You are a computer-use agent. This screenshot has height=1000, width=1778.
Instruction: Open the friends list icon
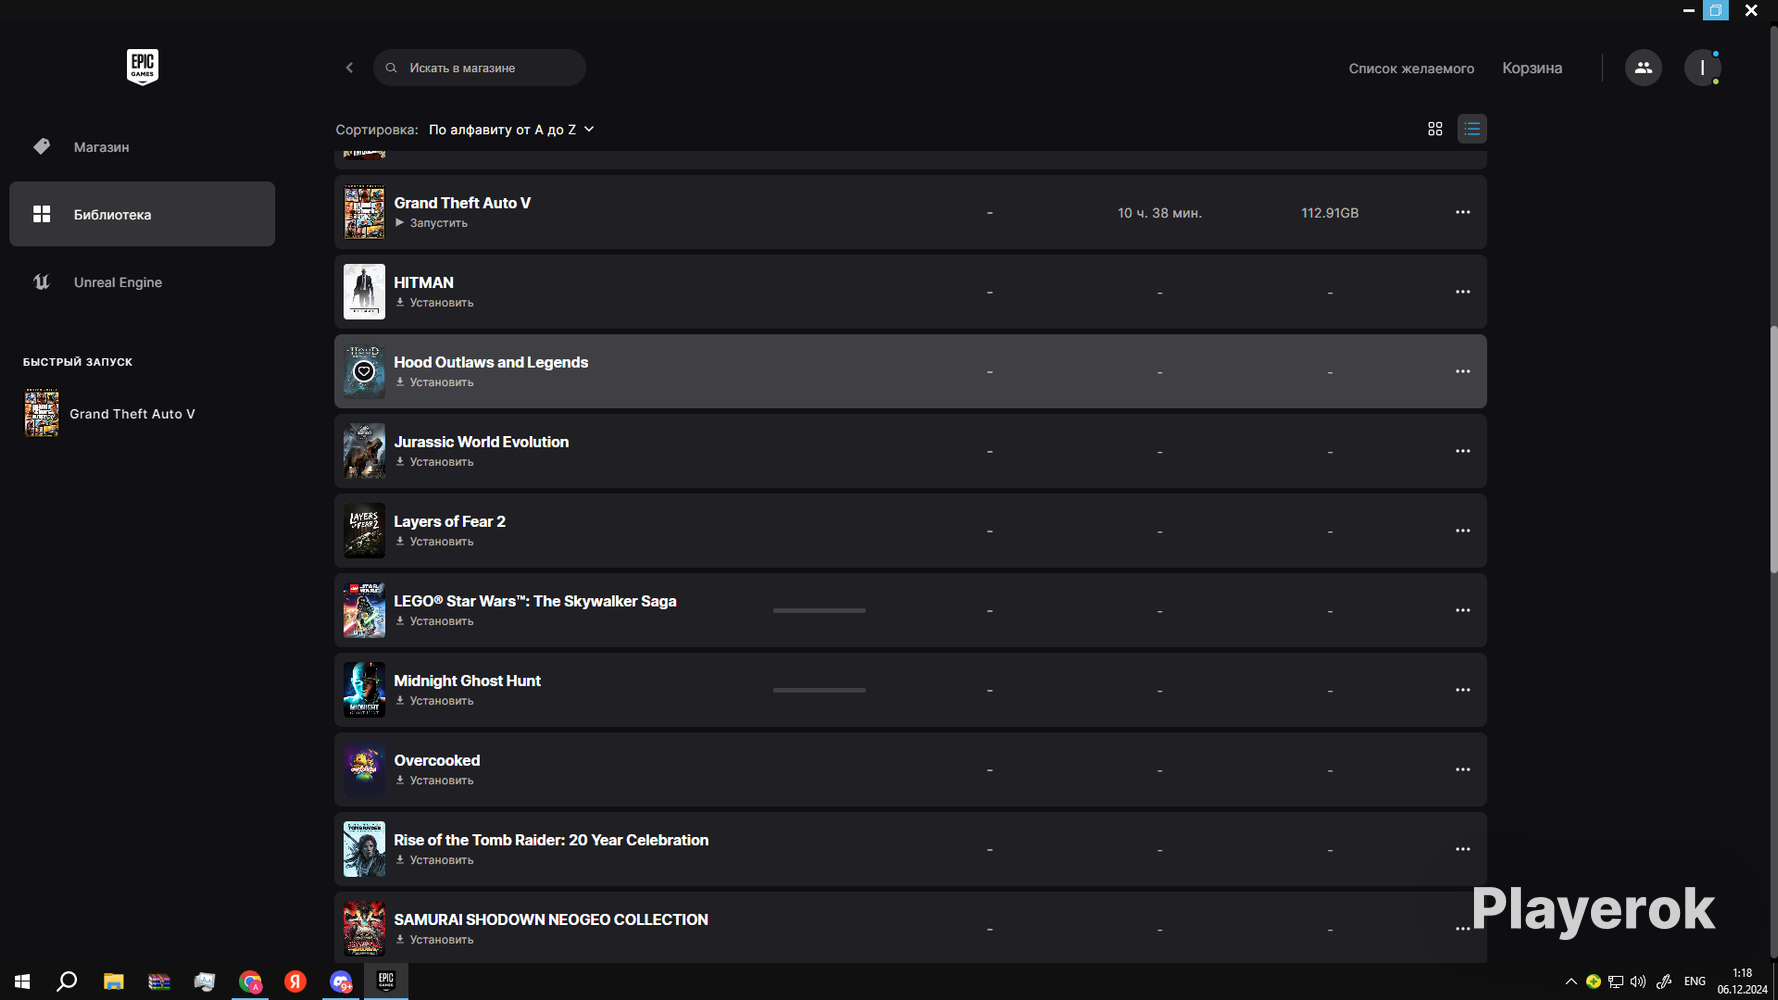coord(1643,68)
